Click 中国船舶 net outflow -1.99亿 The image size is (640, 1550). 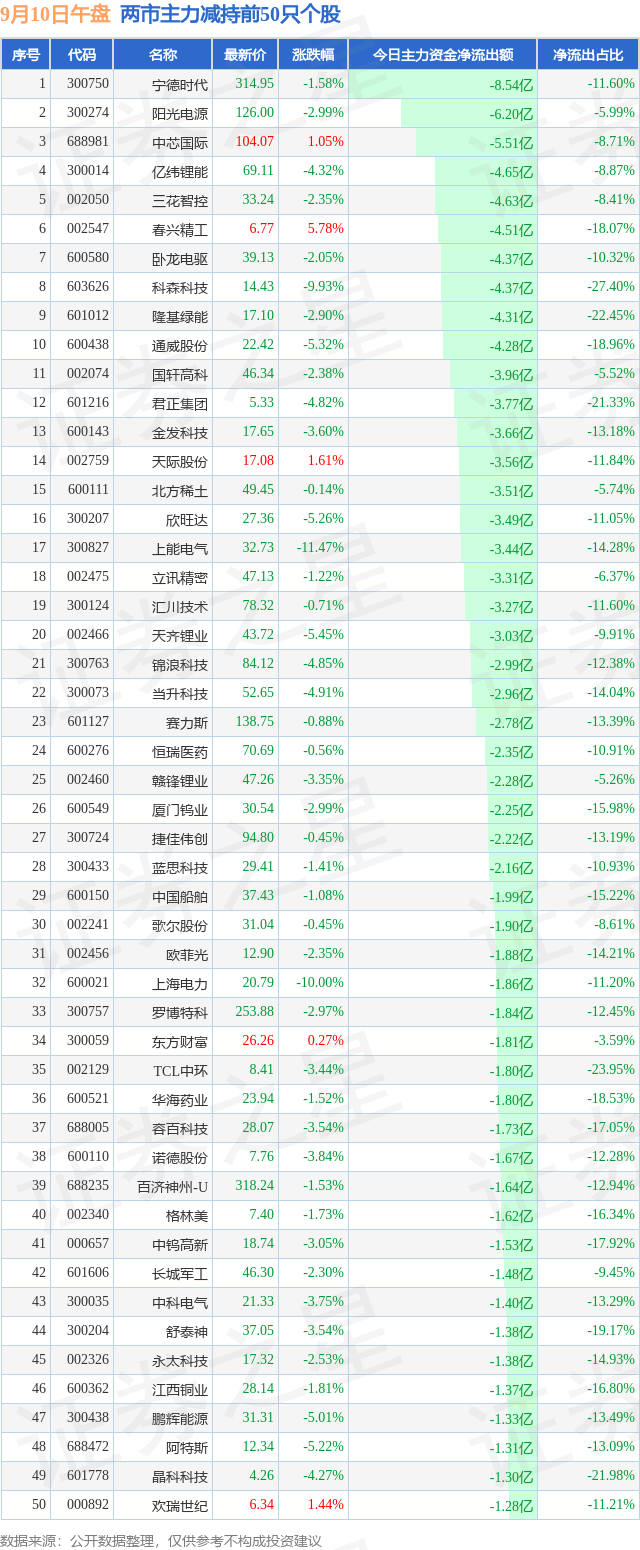[511, 897]
